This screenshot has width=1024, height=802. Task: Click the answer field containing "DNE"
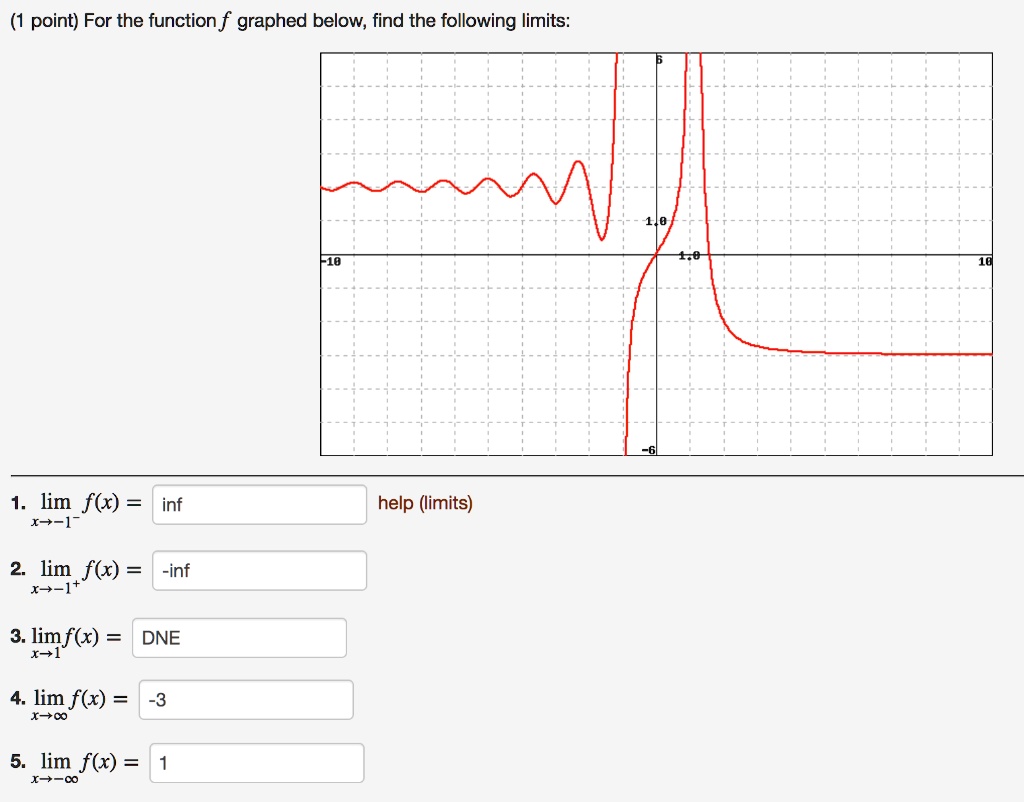pyautogui.click(x=239, y=637)
